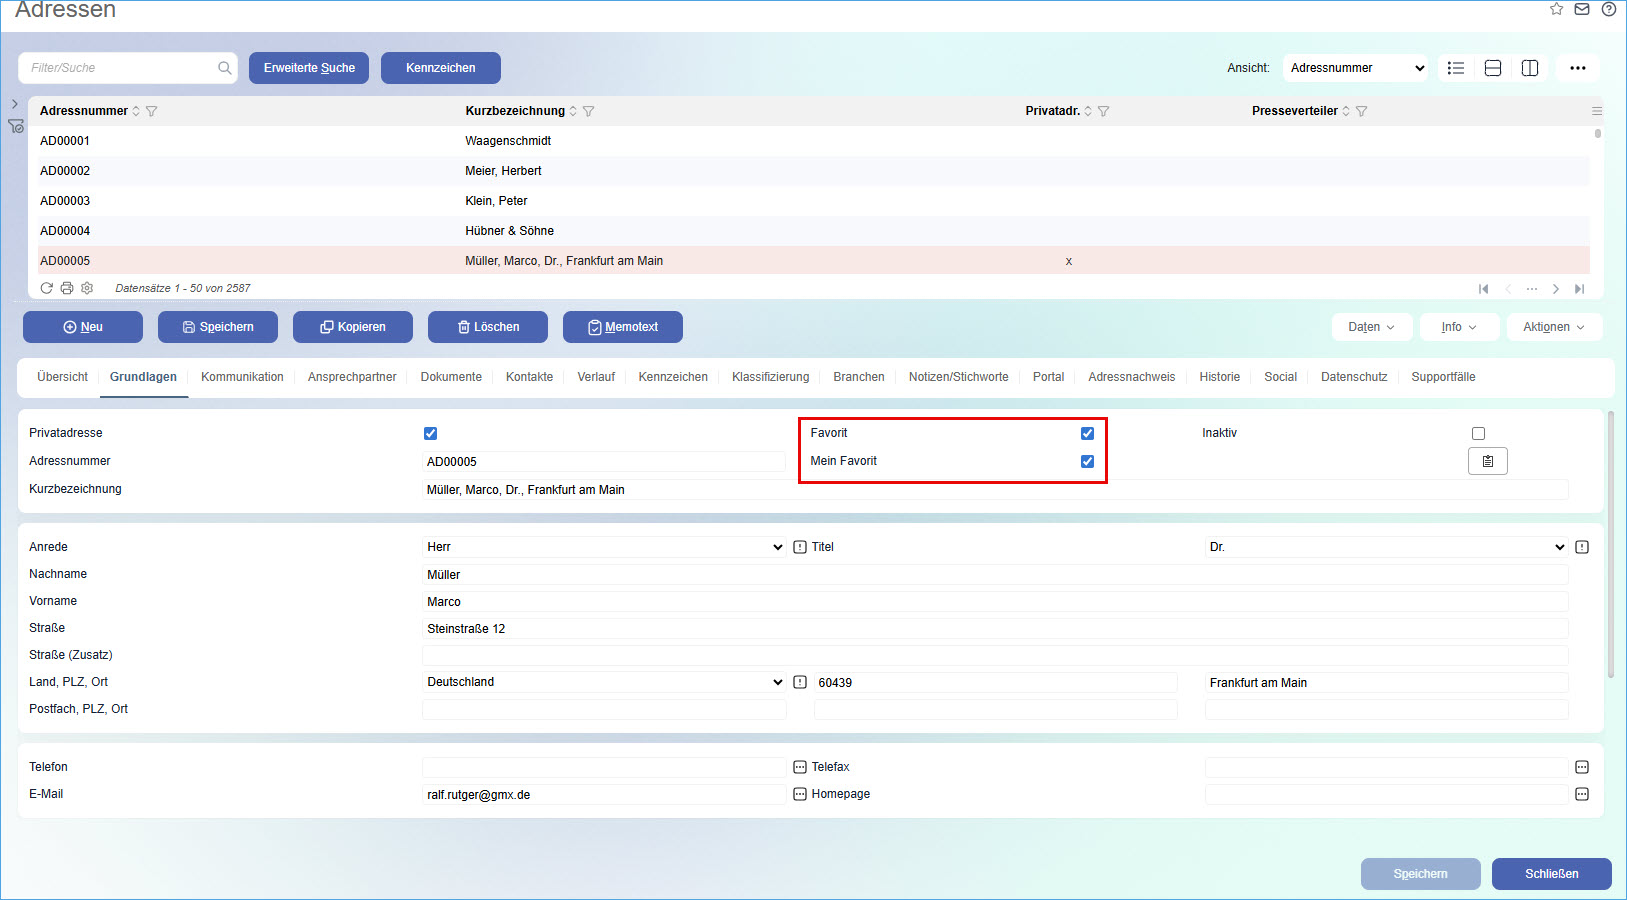This screenshot has width=1627, height=900.
Task: Click the Nachname field containing Müller
Action: point(995,575)
